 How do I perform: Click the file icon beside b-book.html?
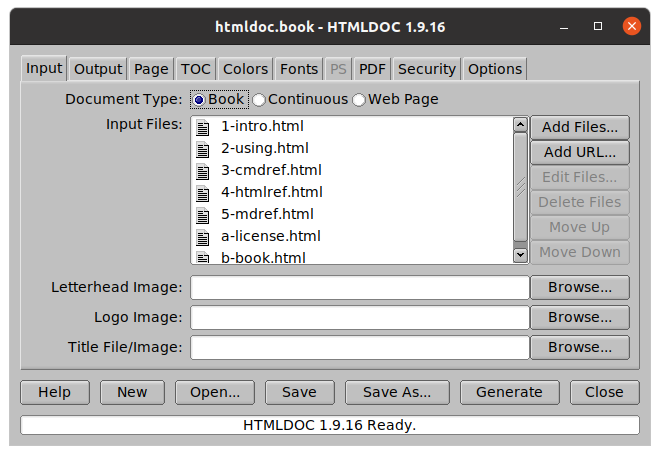[x=202, y=257]
